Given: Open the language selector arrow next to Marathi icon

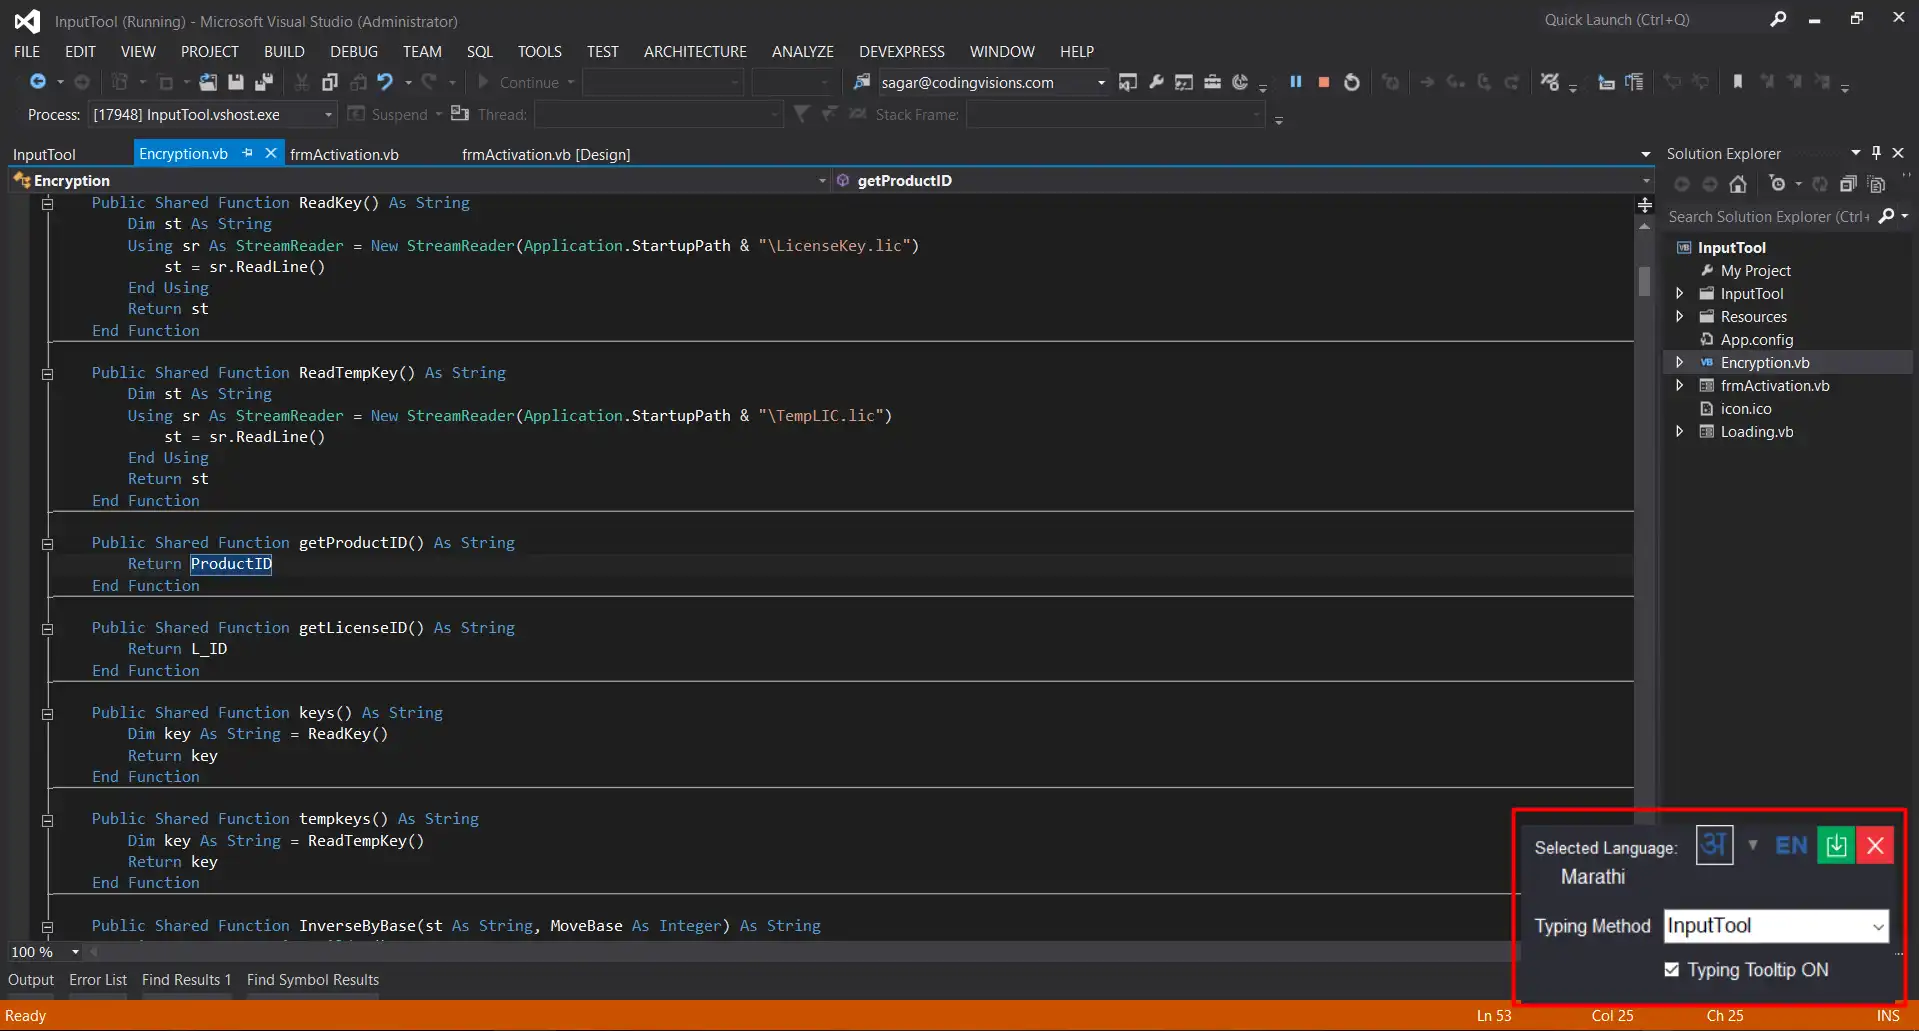Looking at the screenshot, I should pos(1753,845).
